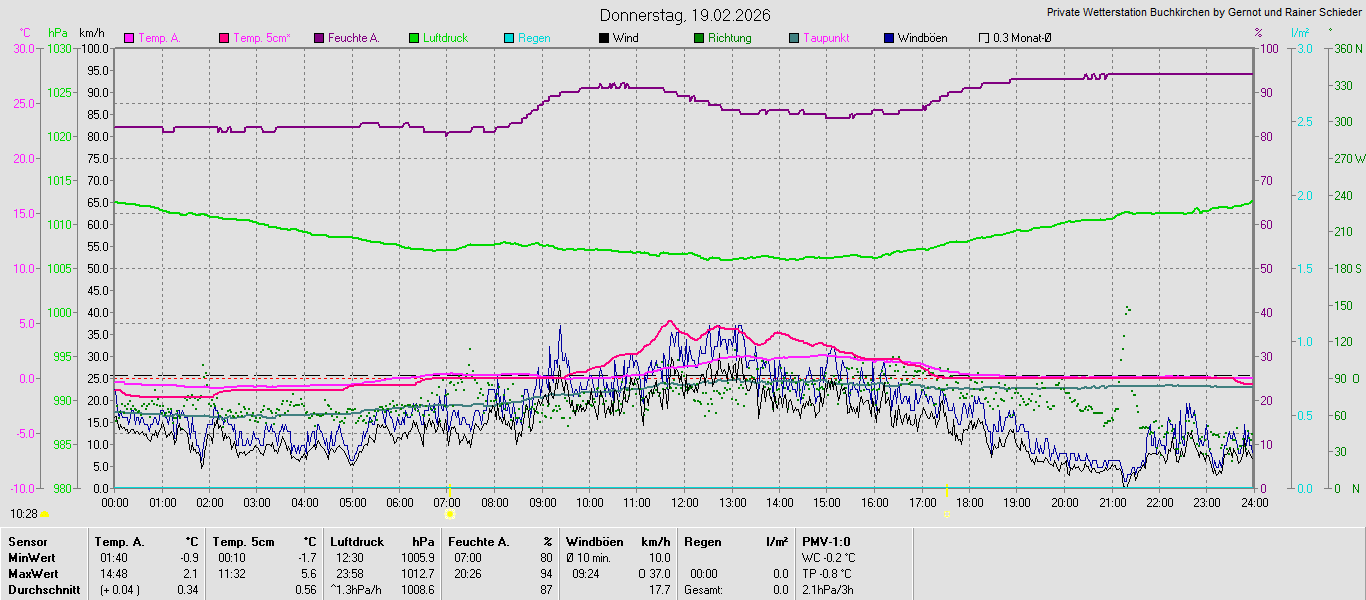Click the blue Windböen legend square
Viewport: 1366px width, 600px height.
point(889,38)
